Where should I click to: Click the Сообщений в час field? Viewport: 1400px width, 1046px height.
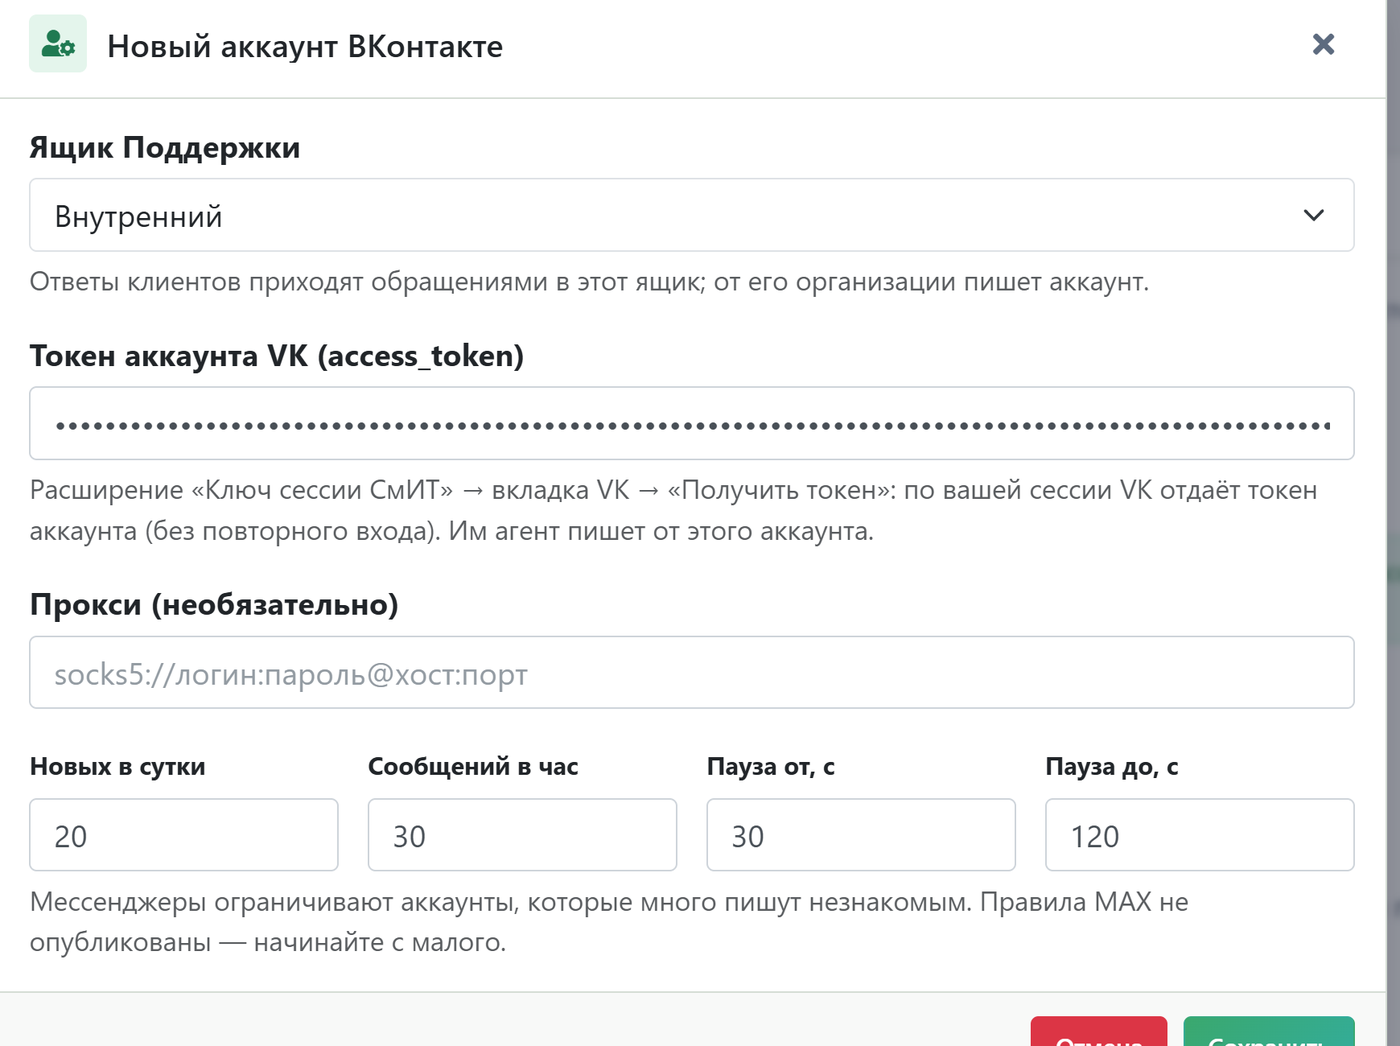pos(522,835)
